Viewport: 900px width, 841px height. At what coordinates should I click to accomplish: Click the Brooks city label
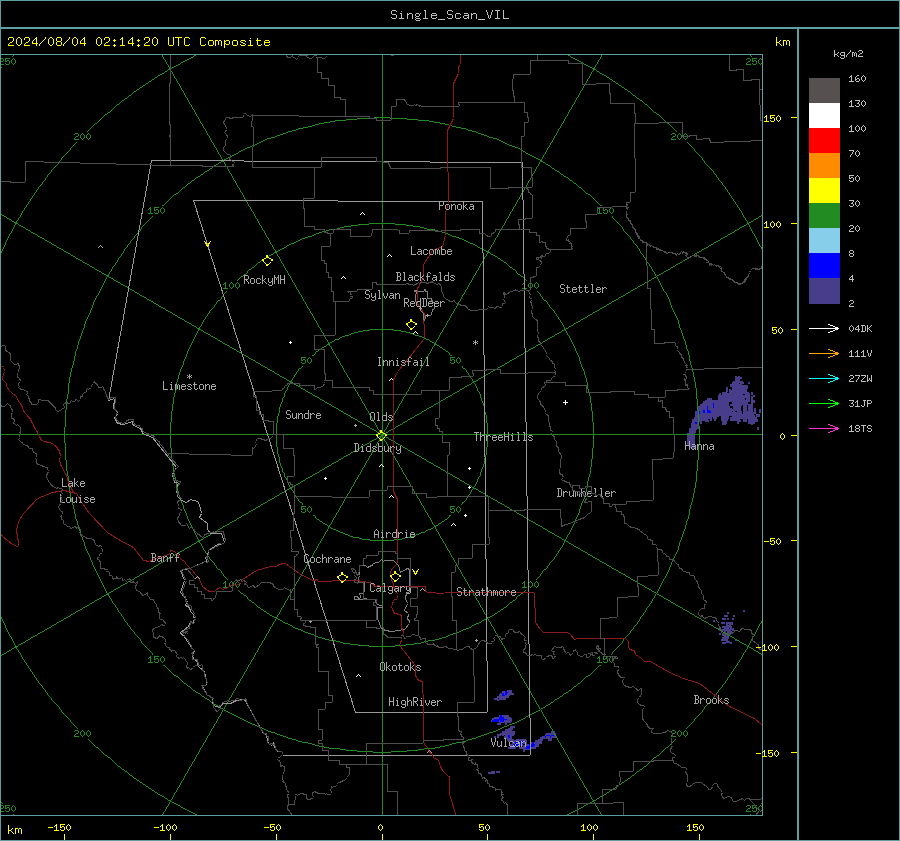click(711, 700)
